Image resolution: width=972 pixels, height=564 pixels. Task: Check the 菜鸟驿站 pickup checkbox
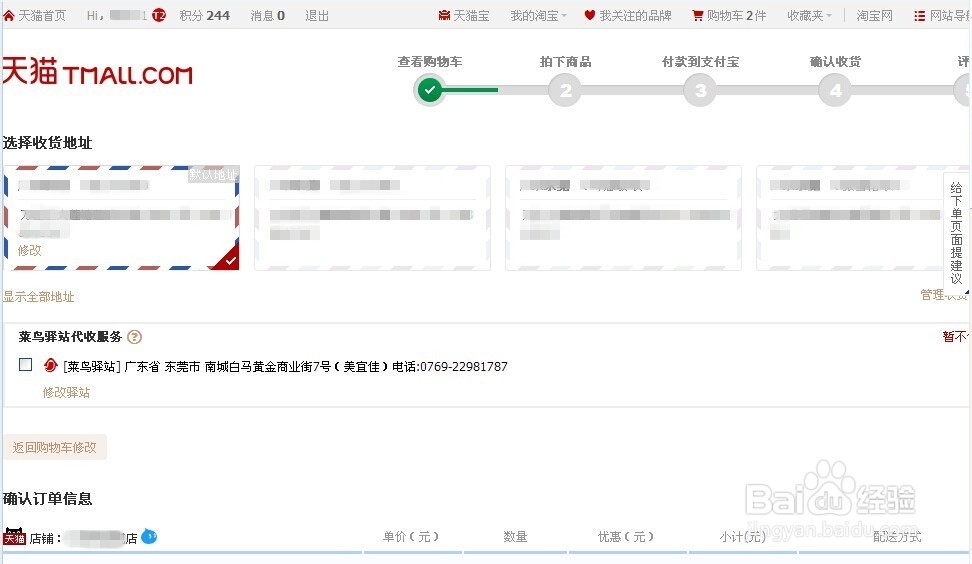coord(25,364)
